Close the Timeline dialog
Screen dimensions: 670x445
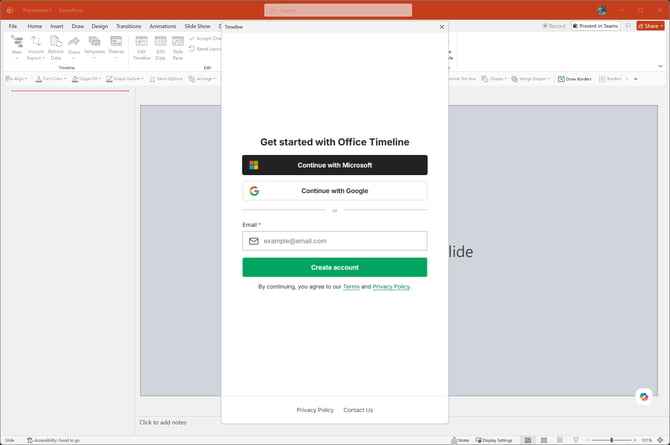tap(442, 27)
